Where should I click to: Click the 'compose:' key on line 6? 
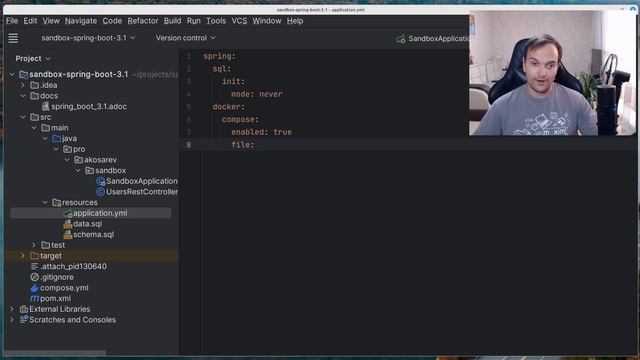[240, 120]
